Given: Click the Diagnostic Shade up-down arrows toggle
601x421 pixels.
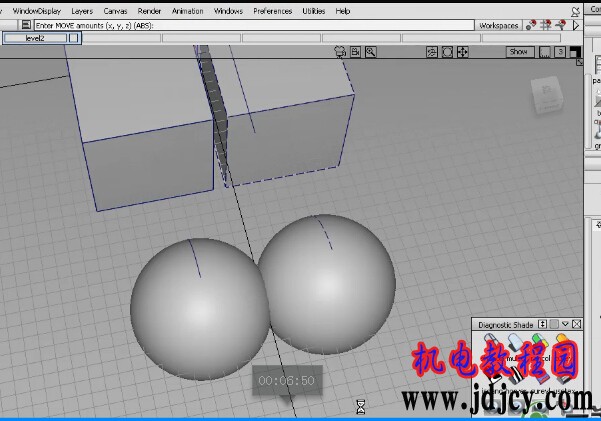Looking at the screenshot, I should (x=542, y=324).
